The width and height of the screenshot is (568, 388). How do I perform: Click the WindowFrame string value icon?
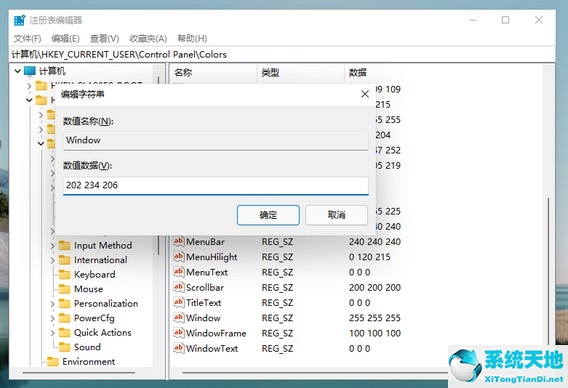pyautogui.click(x=179, y=332)
